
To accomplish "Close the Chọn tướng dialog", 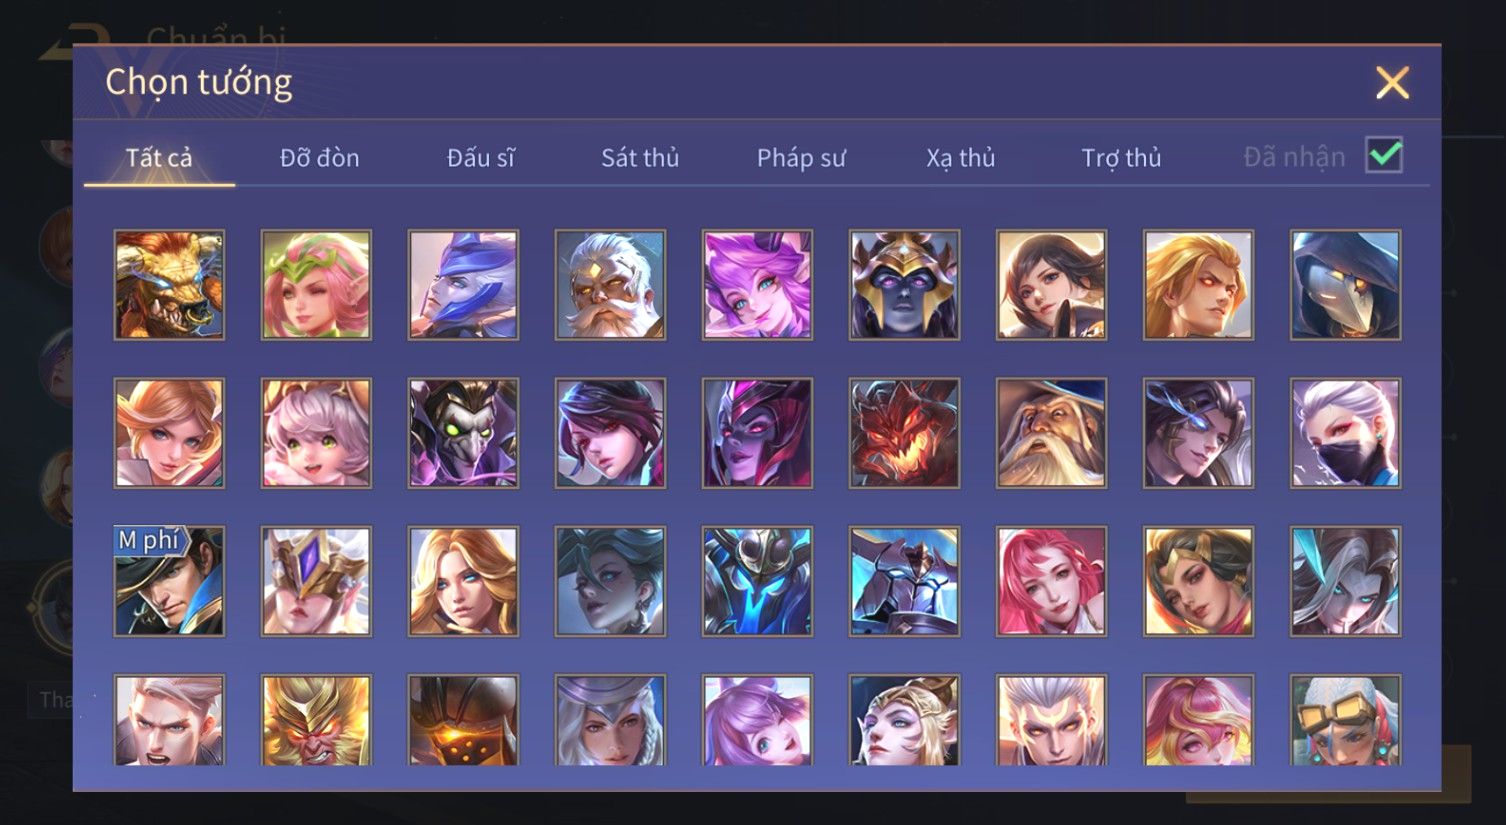I will 1392,82.
